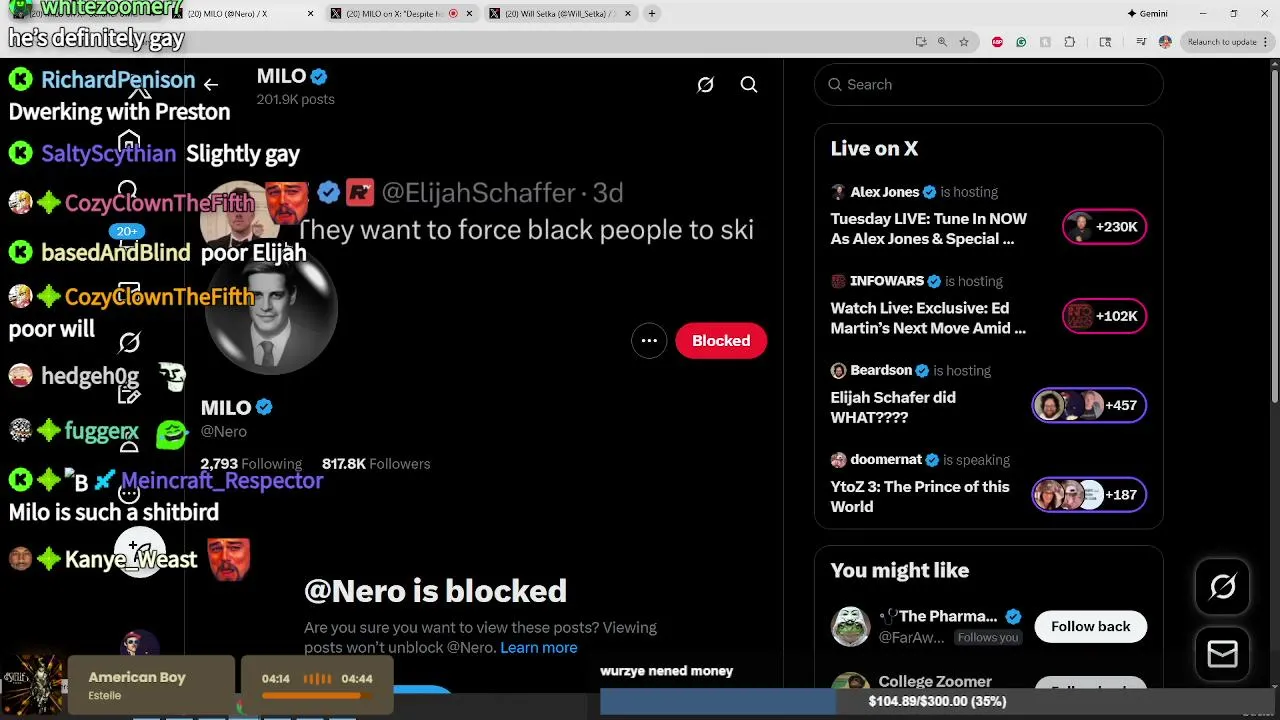Screen dimensions: 1280x720
Task: Search this profile with magnifier icon
Action: 749,85
